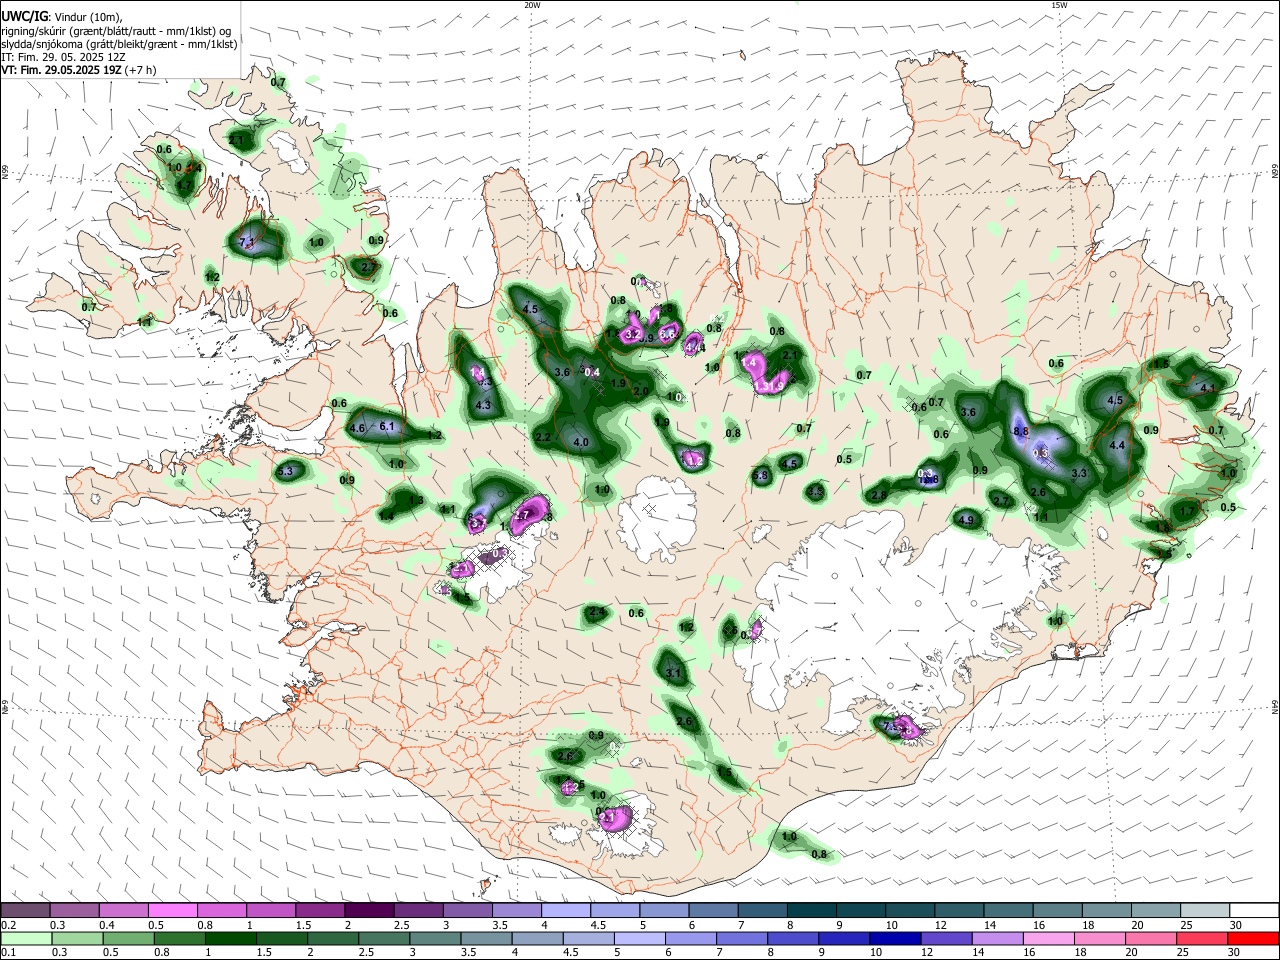
Task: Click the 8.8 precipitation value on the map
Action: 1021,431
